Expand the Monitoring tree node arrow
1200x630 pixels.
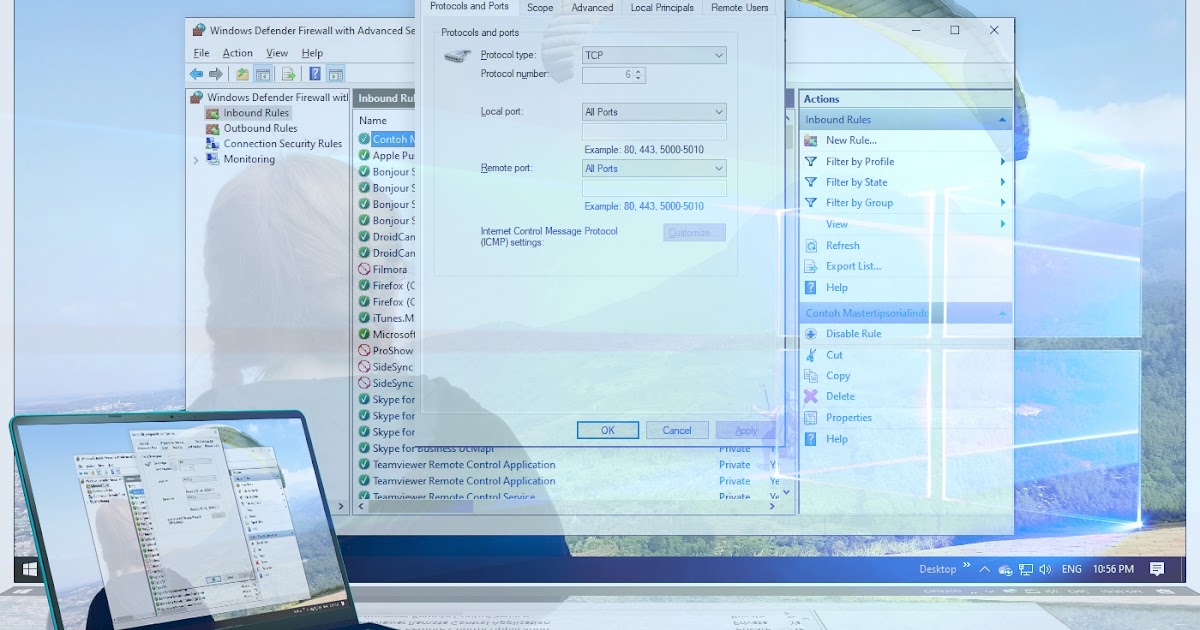[196, 160]
